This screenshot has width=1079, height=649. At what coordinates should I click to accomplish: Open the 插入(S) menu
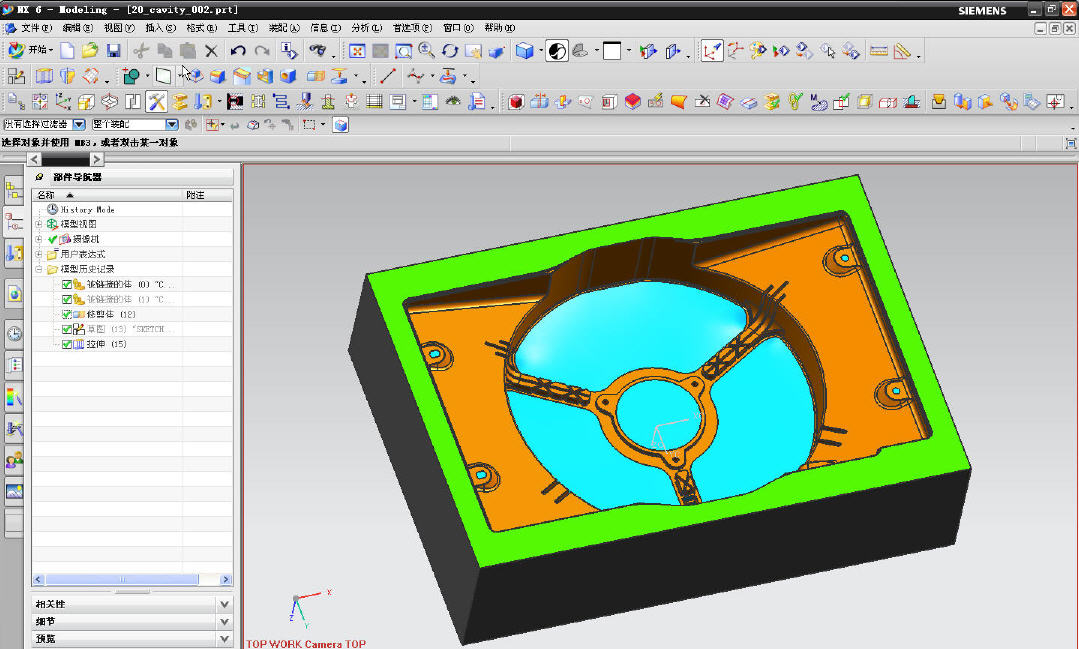coord(160,27)
